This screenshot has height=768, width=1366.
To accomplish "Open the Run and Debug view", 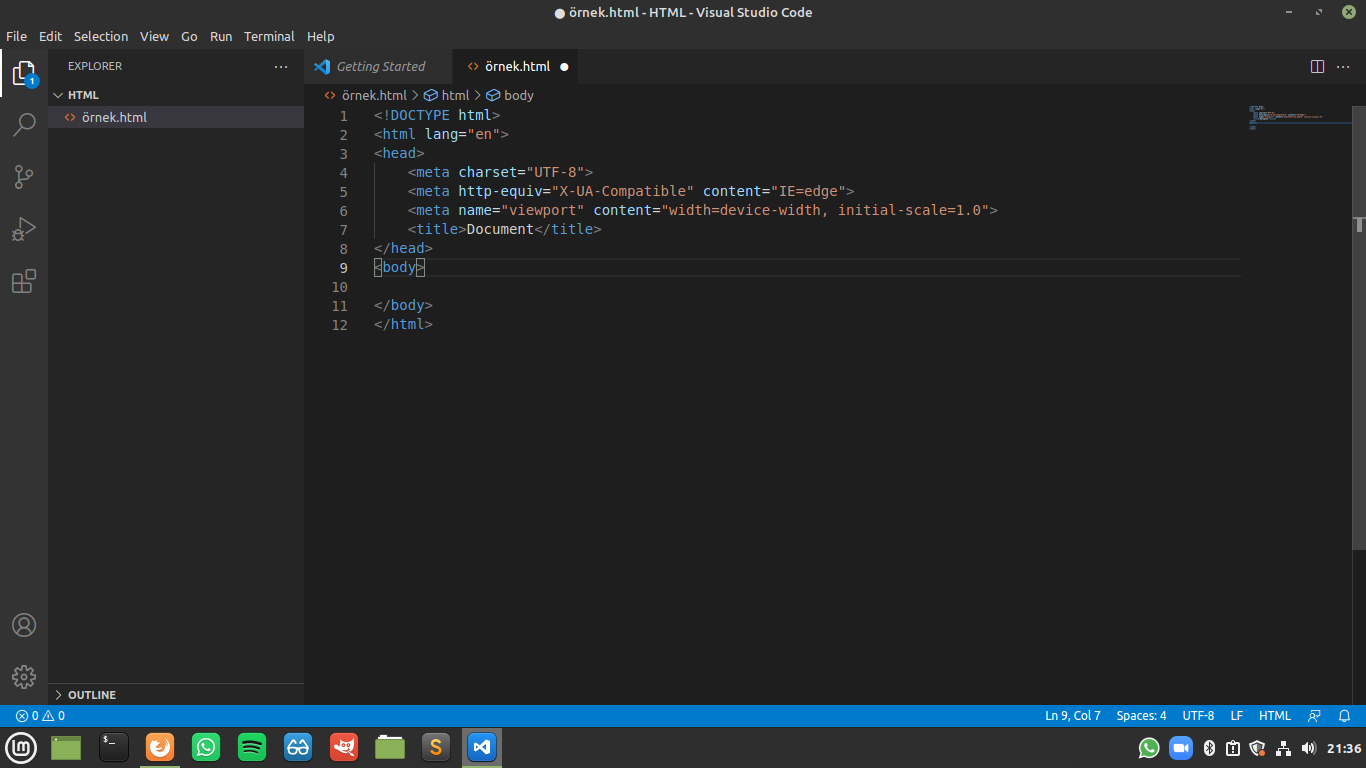I will [x=24, y=229].
